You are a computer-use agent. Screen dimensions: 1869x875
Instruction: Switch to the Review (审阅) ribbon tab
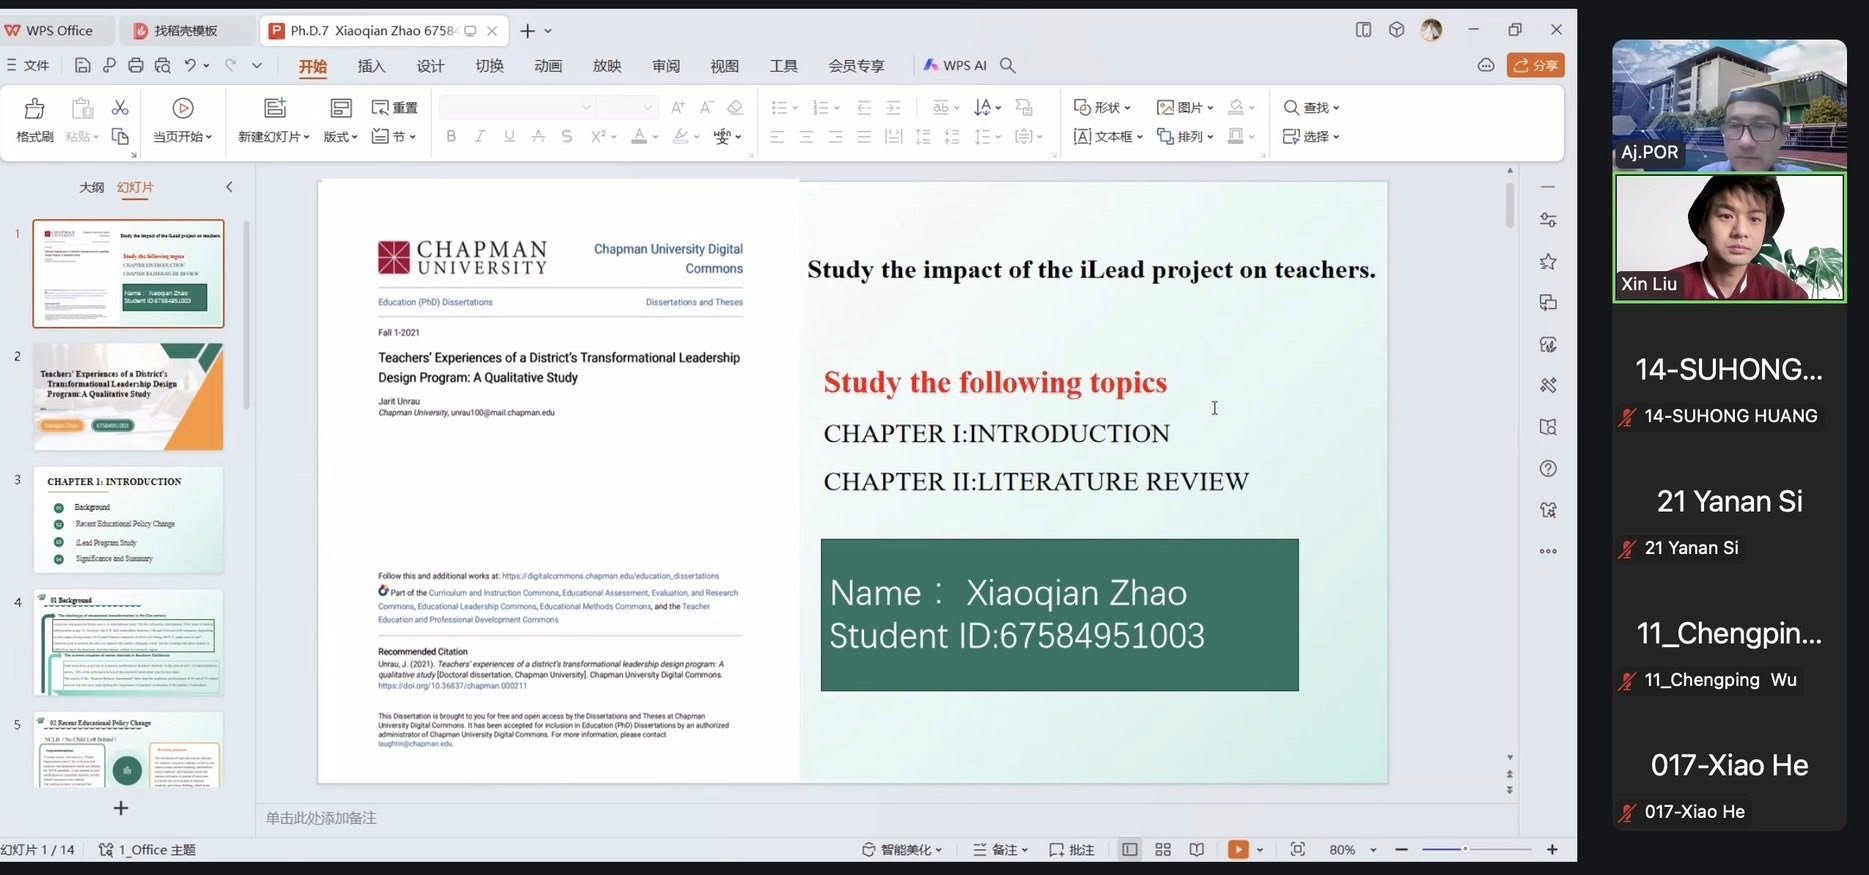point(666,66)
